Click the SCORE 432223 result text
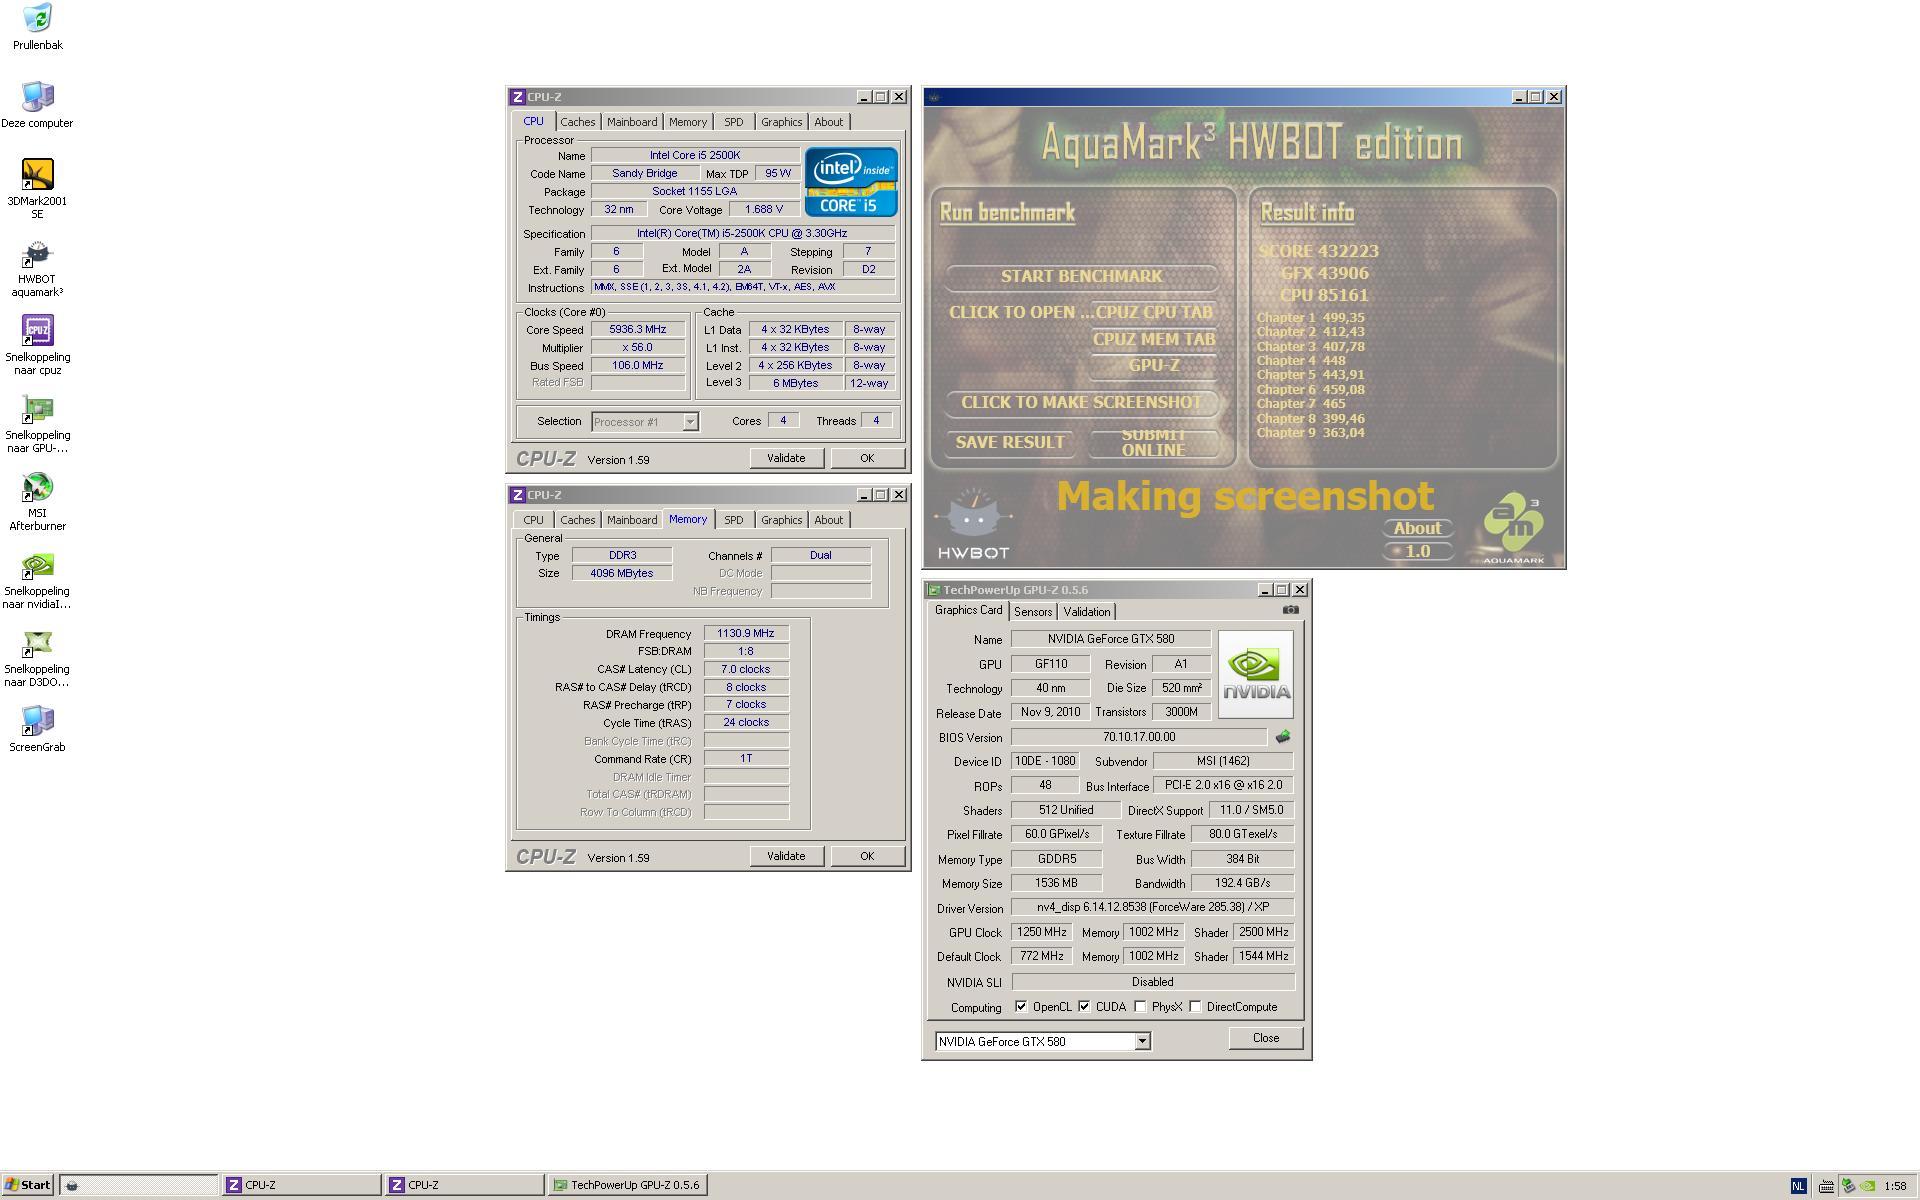Viewport: 1920px width, 1200px height. tap(1318, 251)
